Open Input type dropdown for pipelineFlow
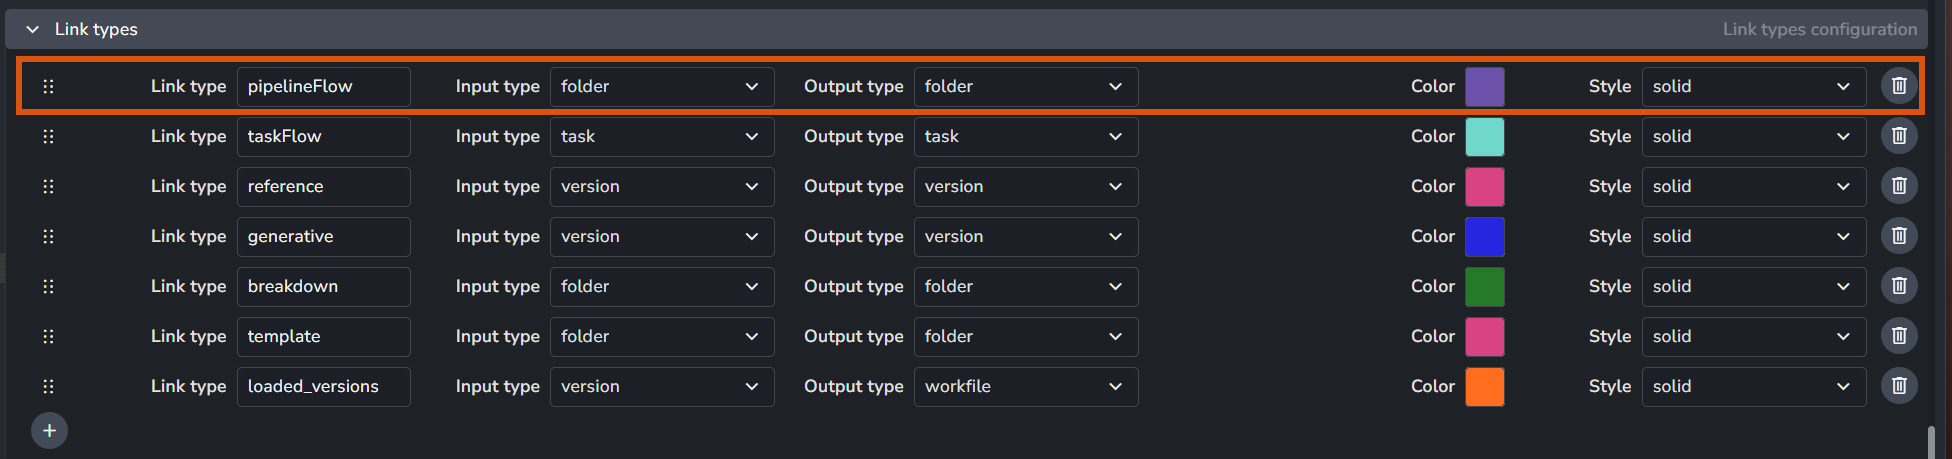This screenshot has height=459, width=1952. [661, 87]
